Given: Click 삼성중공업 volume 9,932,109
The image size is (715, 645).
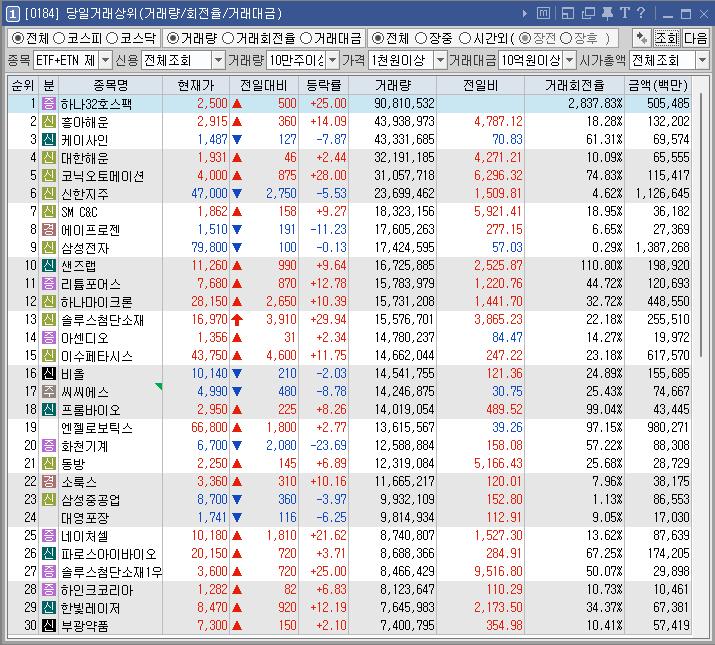Looking at the screenshot, I should pyautogui.click(x=407, y=499).
